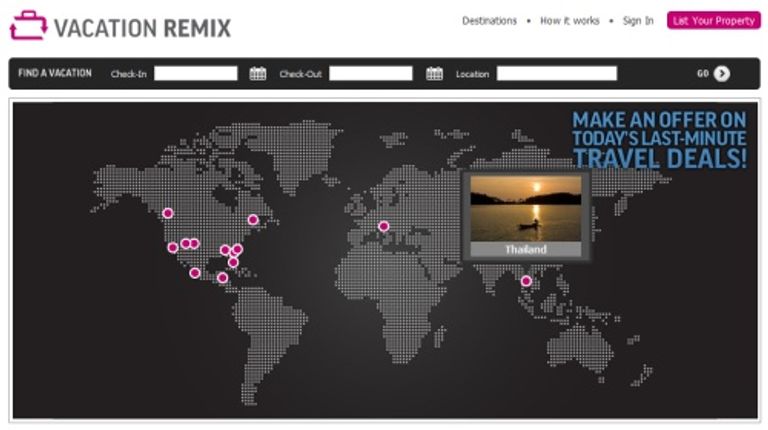The image size is (768, 430).
Task: Click the GO arrow button
Action: [x=721, y=73]
